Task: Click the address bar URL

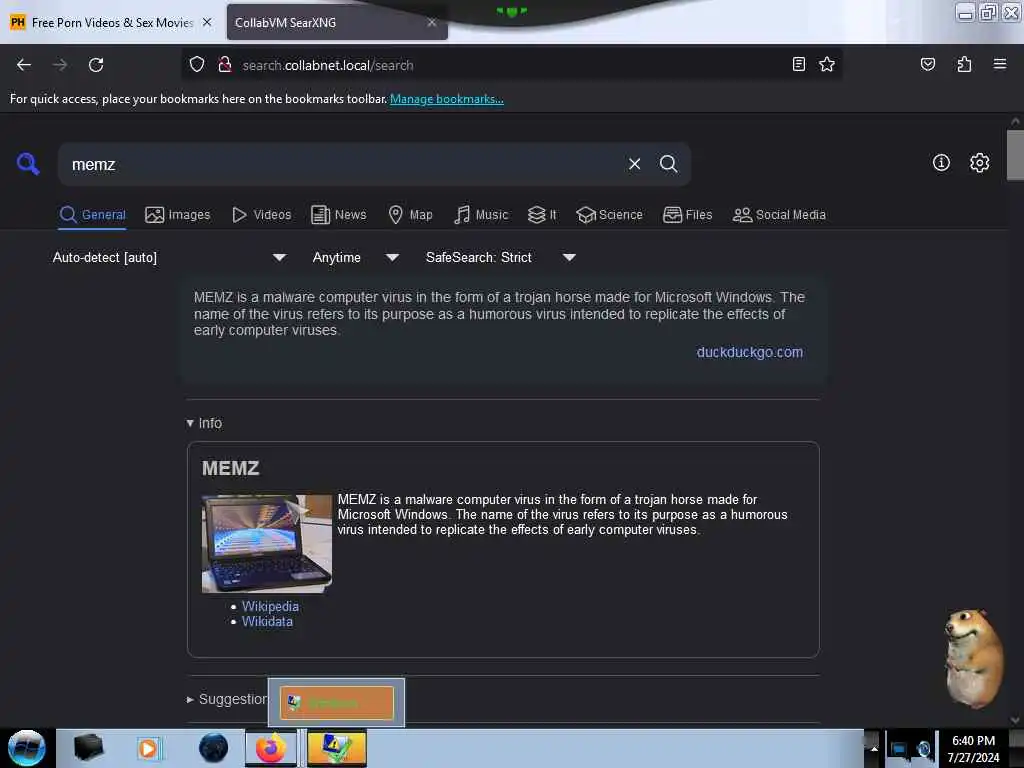Action: click(328, 65)
